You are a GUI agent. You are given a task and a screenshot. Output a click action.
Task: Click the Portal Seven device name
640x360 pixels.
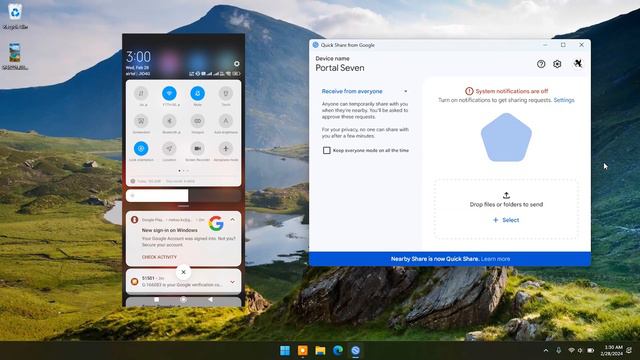[340, 68]
